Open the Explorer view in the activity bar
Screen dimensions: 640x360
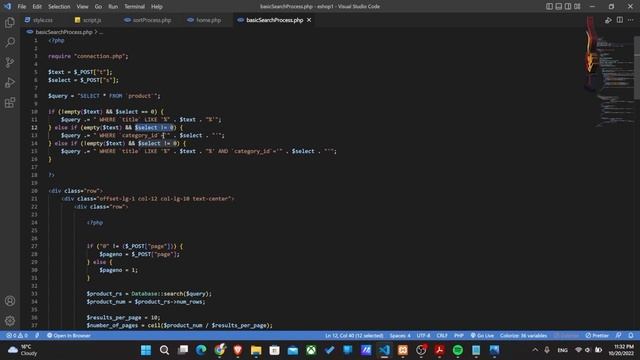(x=10, y=22)
